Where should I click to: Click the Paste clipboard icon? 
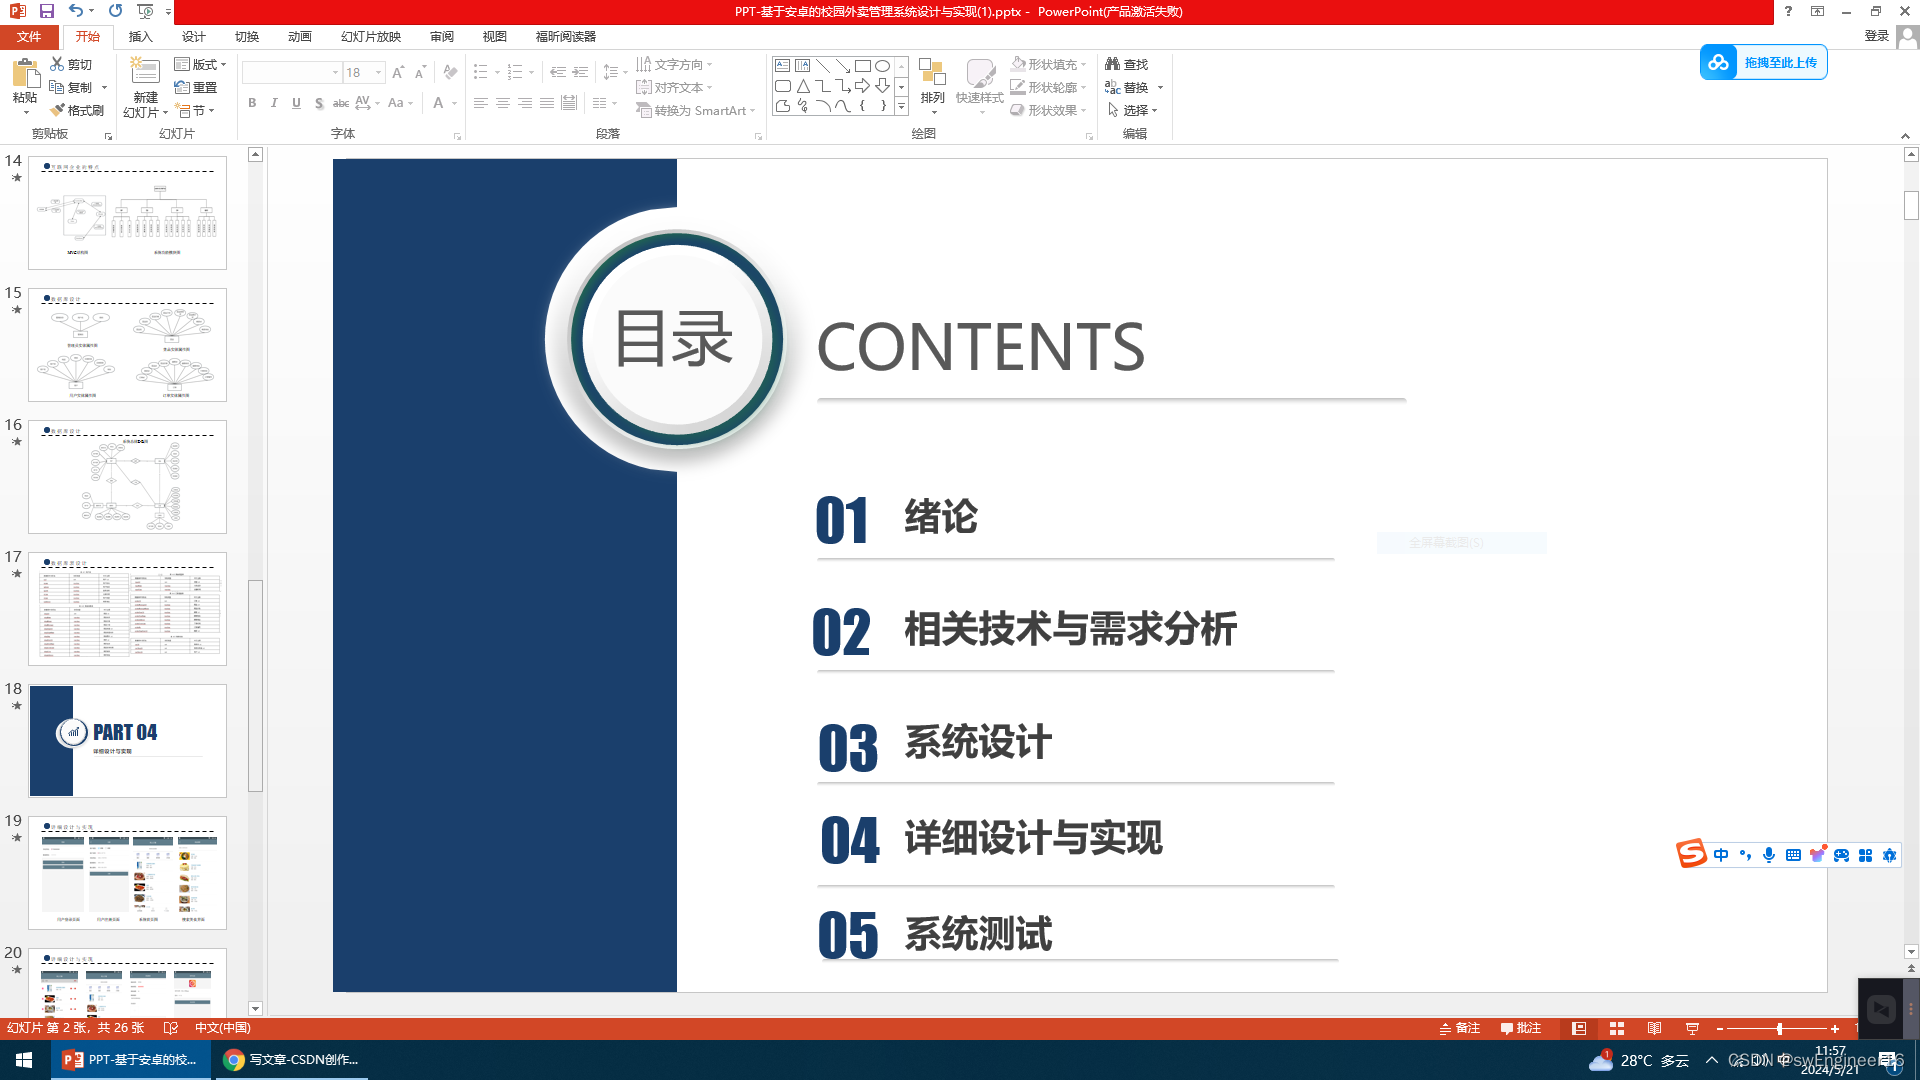pos(25,74)
